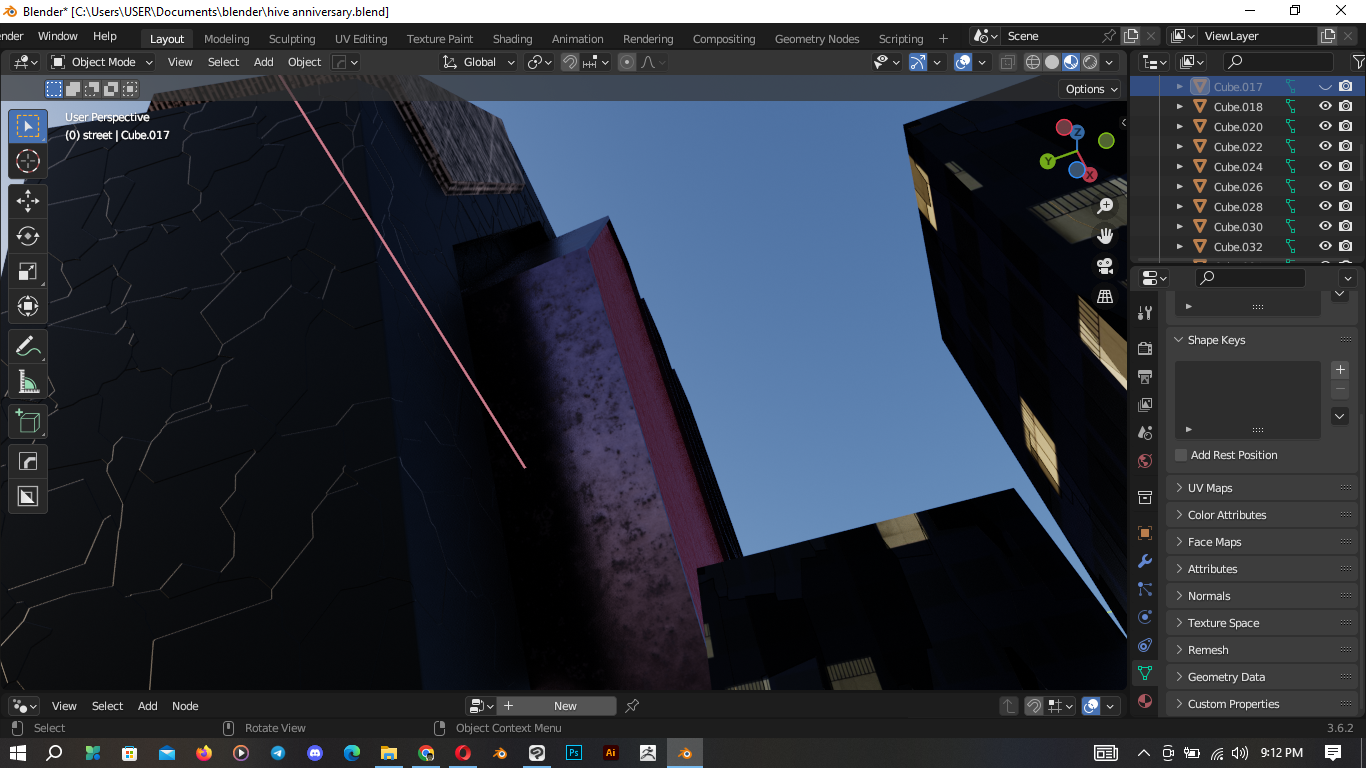Expand the Normals panel
Image resolution: width=1366 pixels, height=768 pixels.
pyautogui.click(x=1263, y=596)
